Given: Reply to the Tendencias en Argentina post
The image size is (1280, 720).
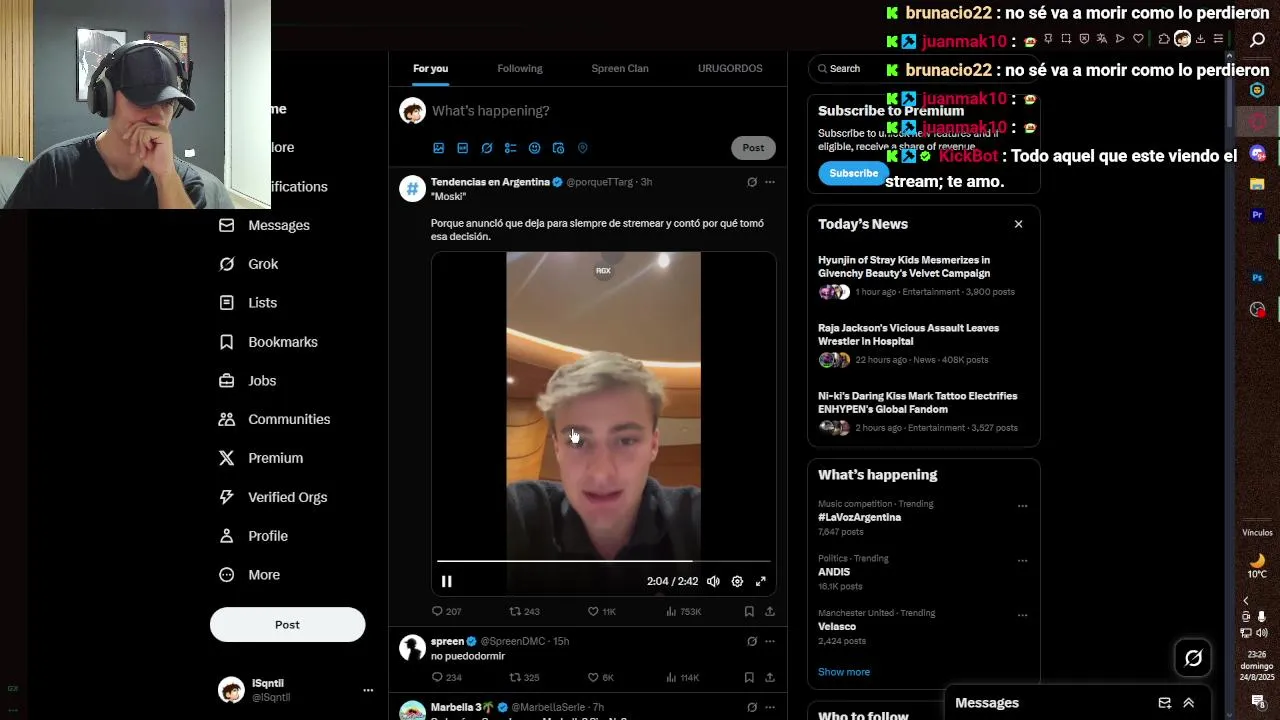Looking at the screenshot, I should [446, 611].
